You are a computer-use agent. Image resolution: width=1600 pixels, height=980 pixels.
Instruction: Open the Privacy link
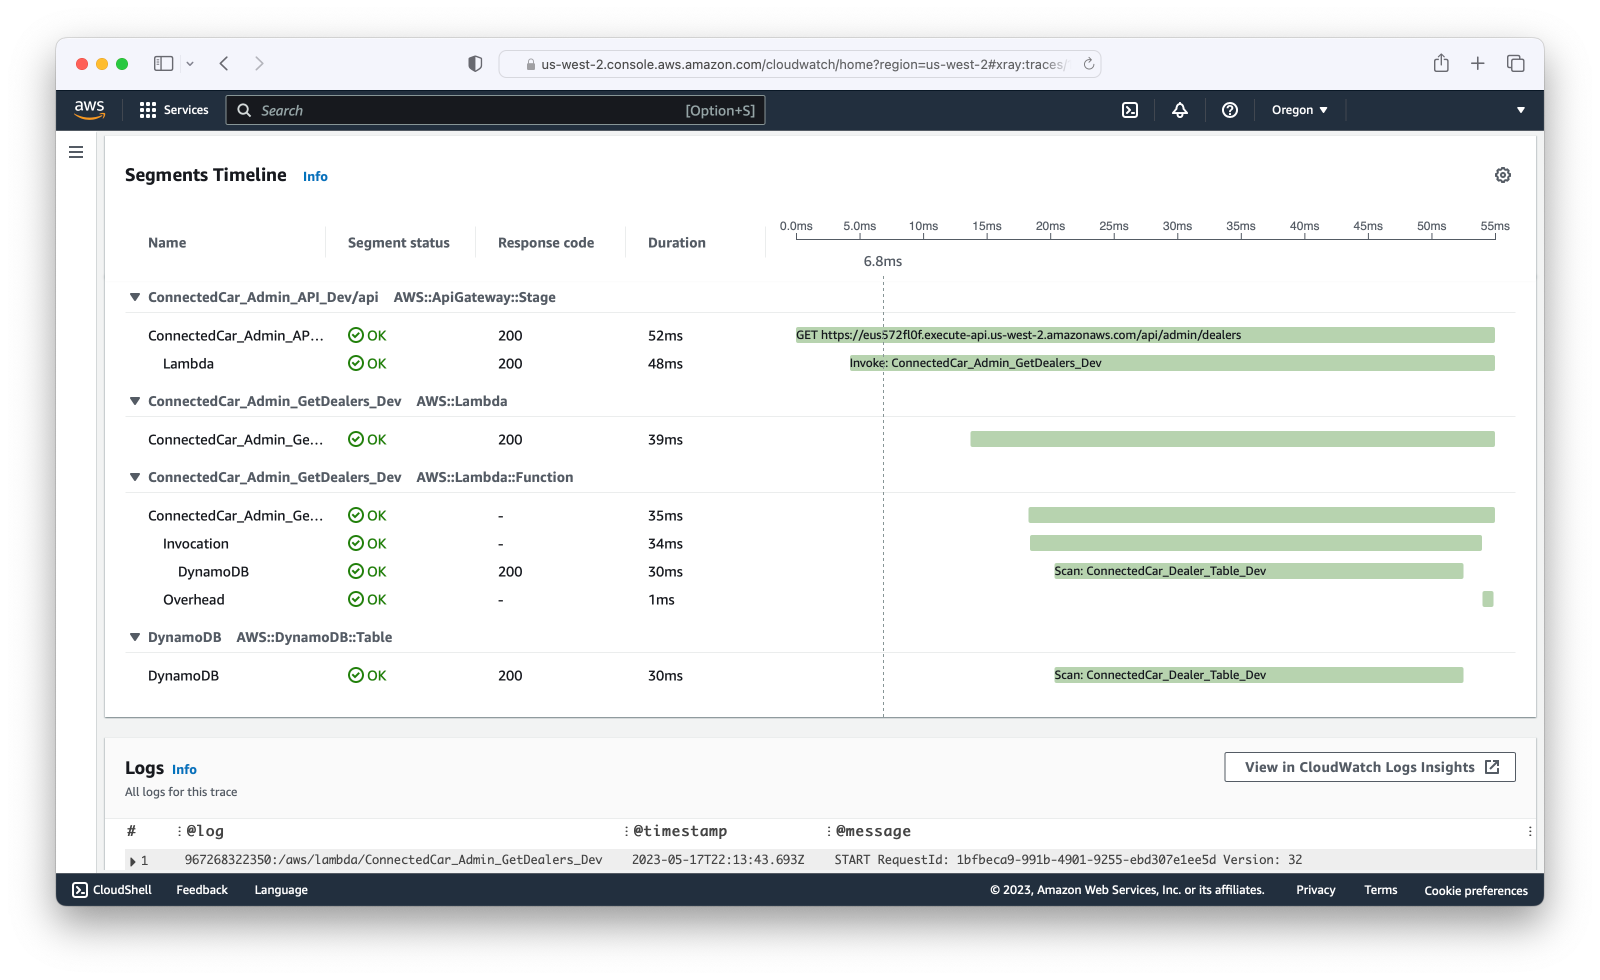(x=1316, y=890)
